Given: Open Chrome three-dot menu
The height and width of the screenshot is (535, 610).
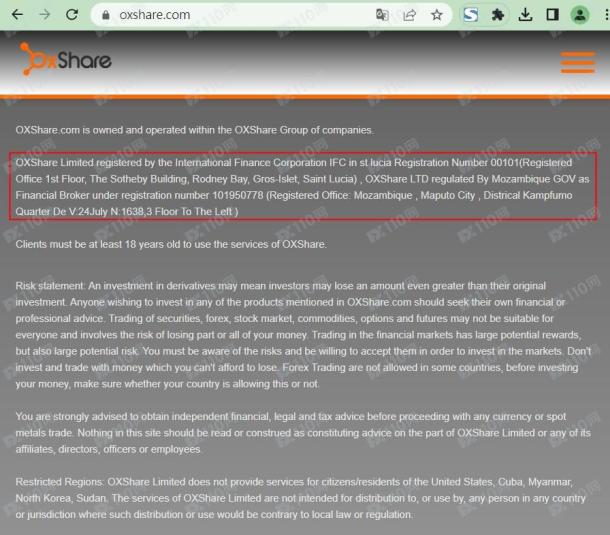Looking at the screenshot, I should point(606,15).
